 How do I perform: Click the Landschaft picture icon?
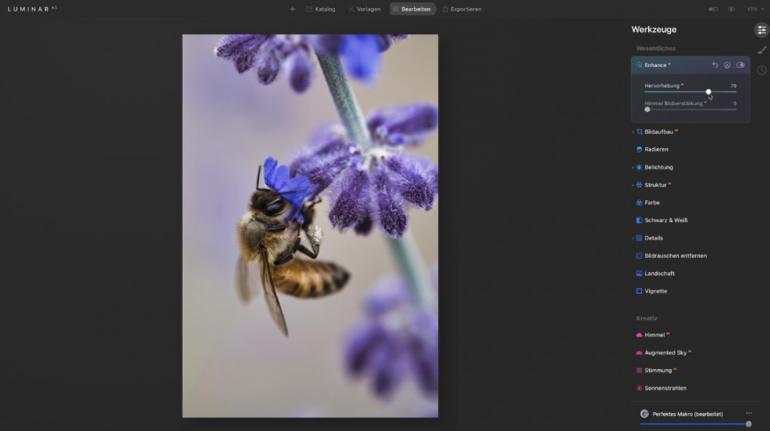click(639, 273)
